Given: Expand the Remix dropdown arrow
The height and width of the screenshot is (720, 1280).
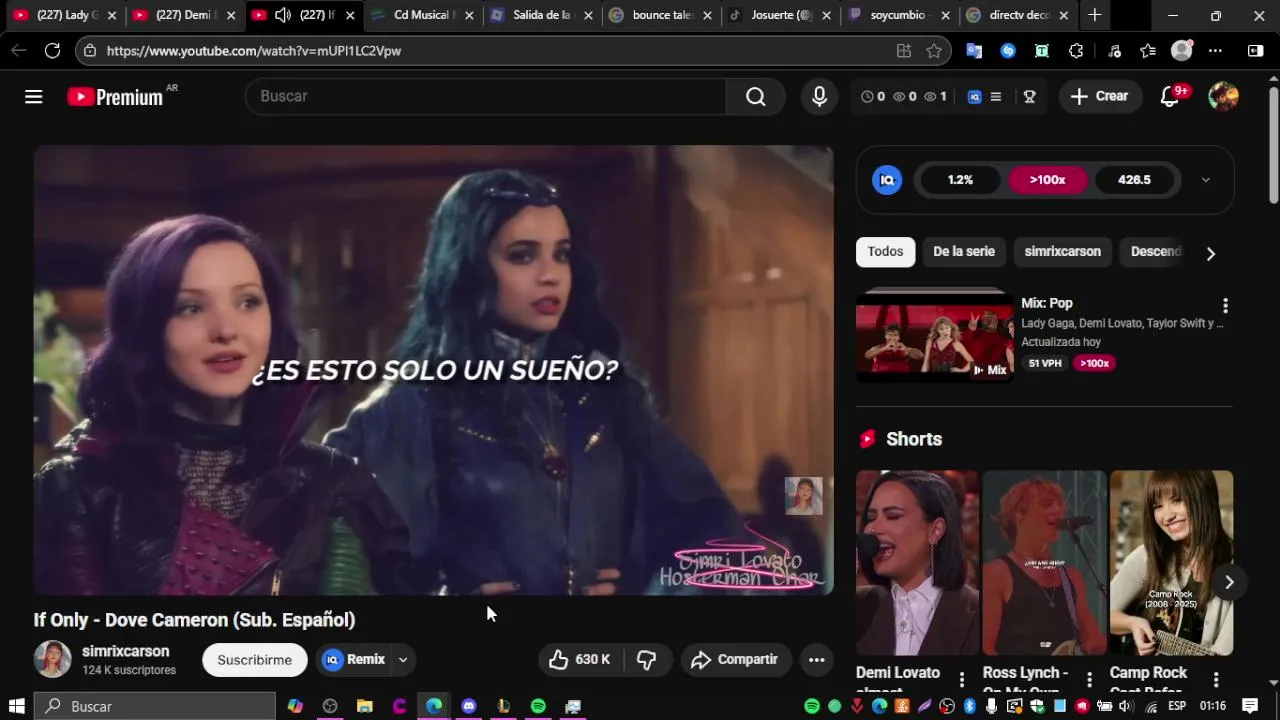Looking at the screenshot, I should pyautogui.click(x=403, y=659).
